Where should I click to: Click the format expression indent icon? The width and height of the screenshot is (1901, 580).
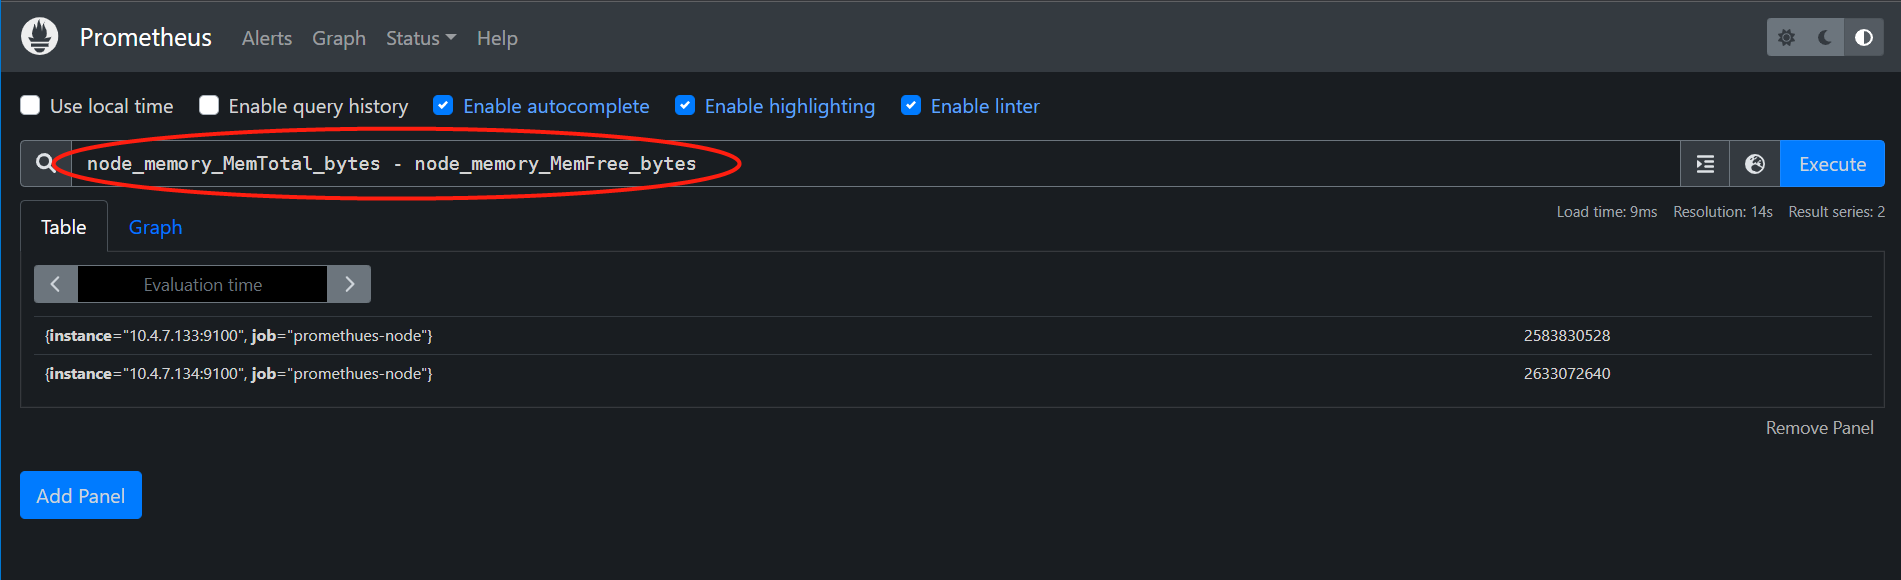pyautogui.click(x=1705, y=164)
